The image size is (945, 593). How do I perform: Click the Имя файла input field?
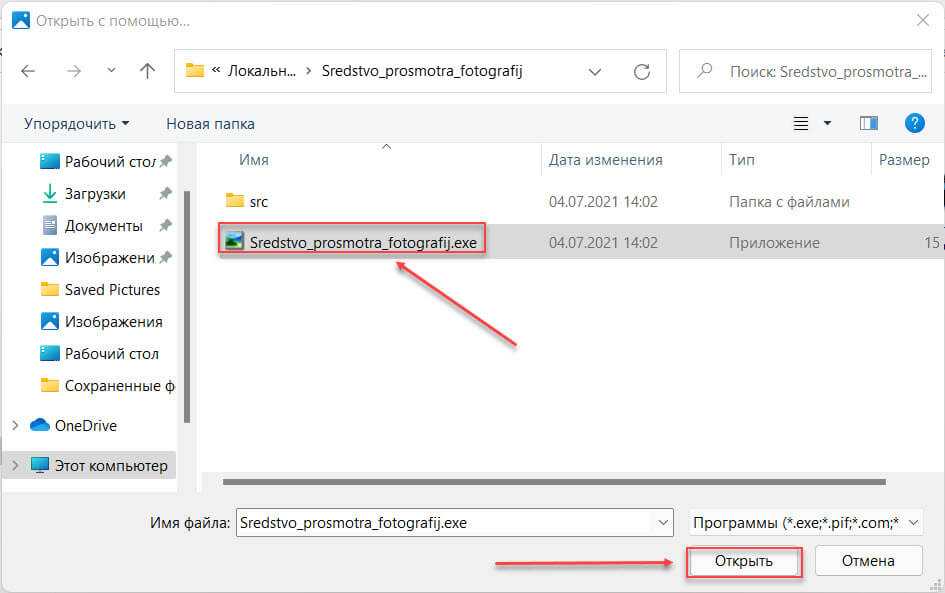pos(443,522)
